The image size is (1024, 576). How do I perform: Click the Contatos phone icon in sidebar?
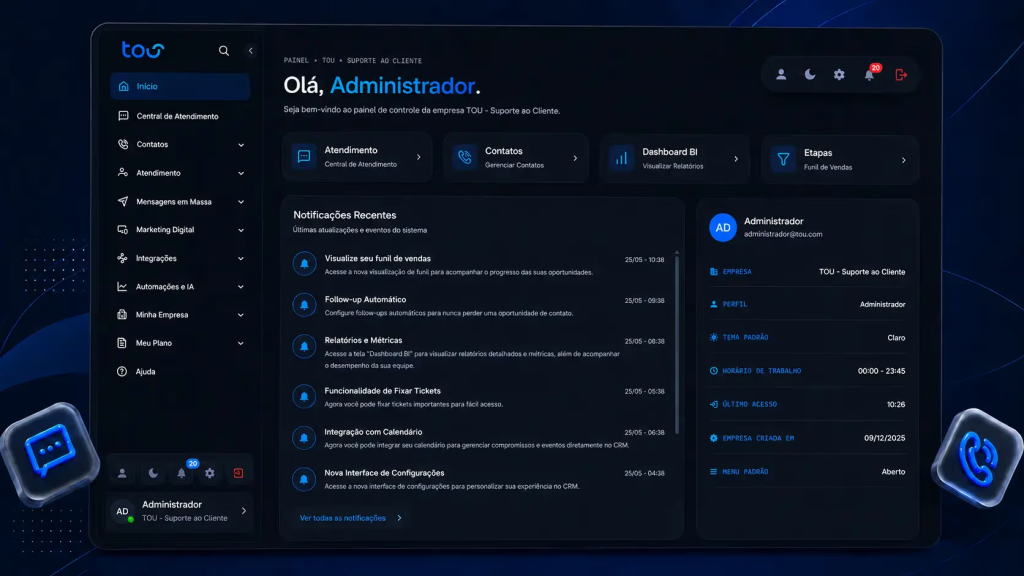[123, 144]
